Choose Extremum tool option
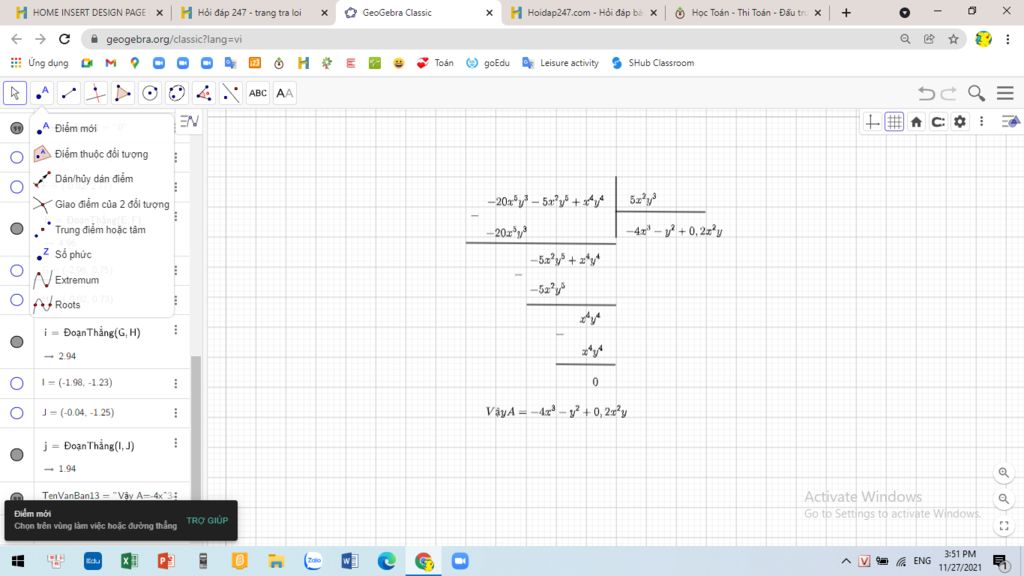The image size is (1024, 576). click(x=102, y=280)
